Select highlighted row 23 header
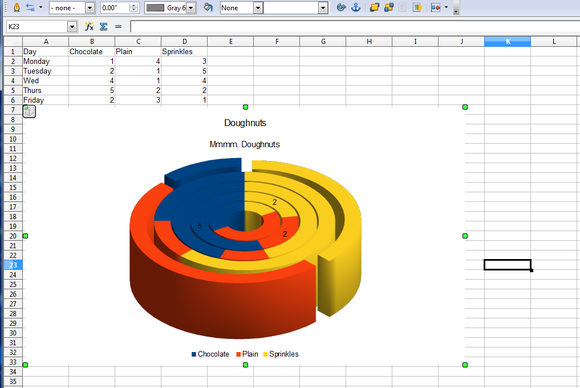The image size is (580, 388). click(x=13, y=265)
